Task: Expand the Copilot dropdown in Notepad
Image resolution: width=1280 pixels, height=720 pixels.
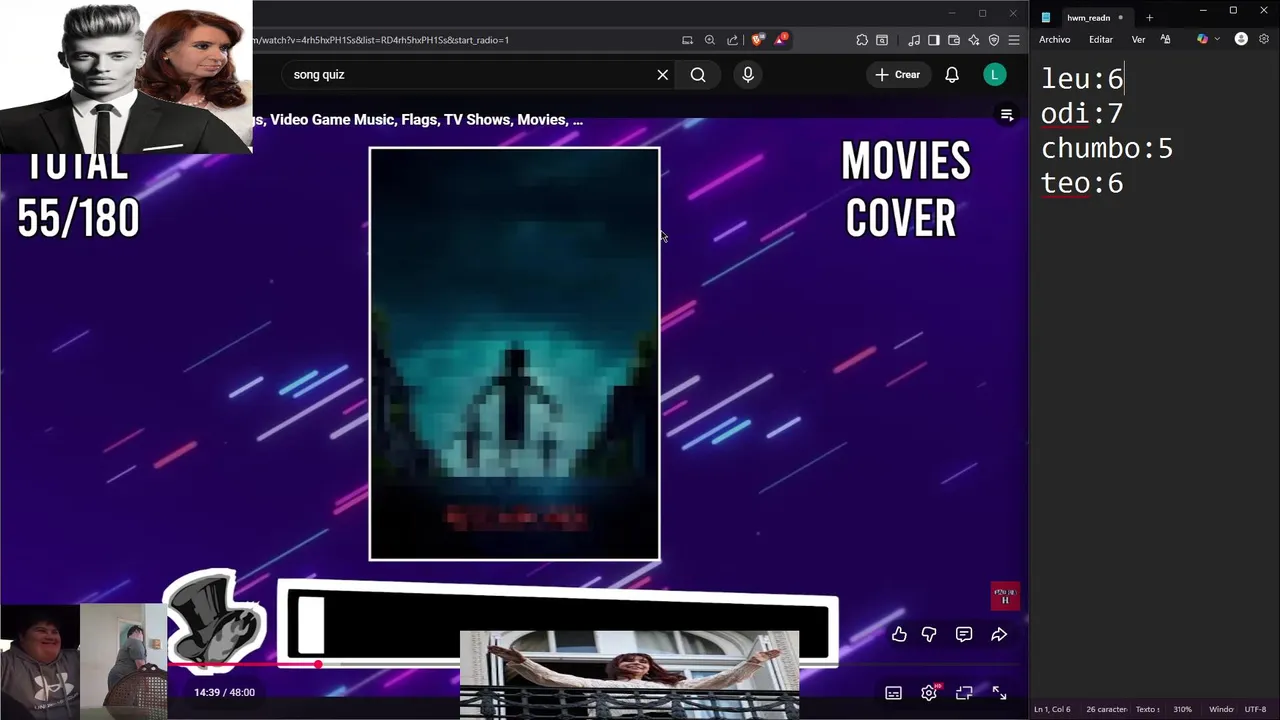Action: [x=1217, y=39]
